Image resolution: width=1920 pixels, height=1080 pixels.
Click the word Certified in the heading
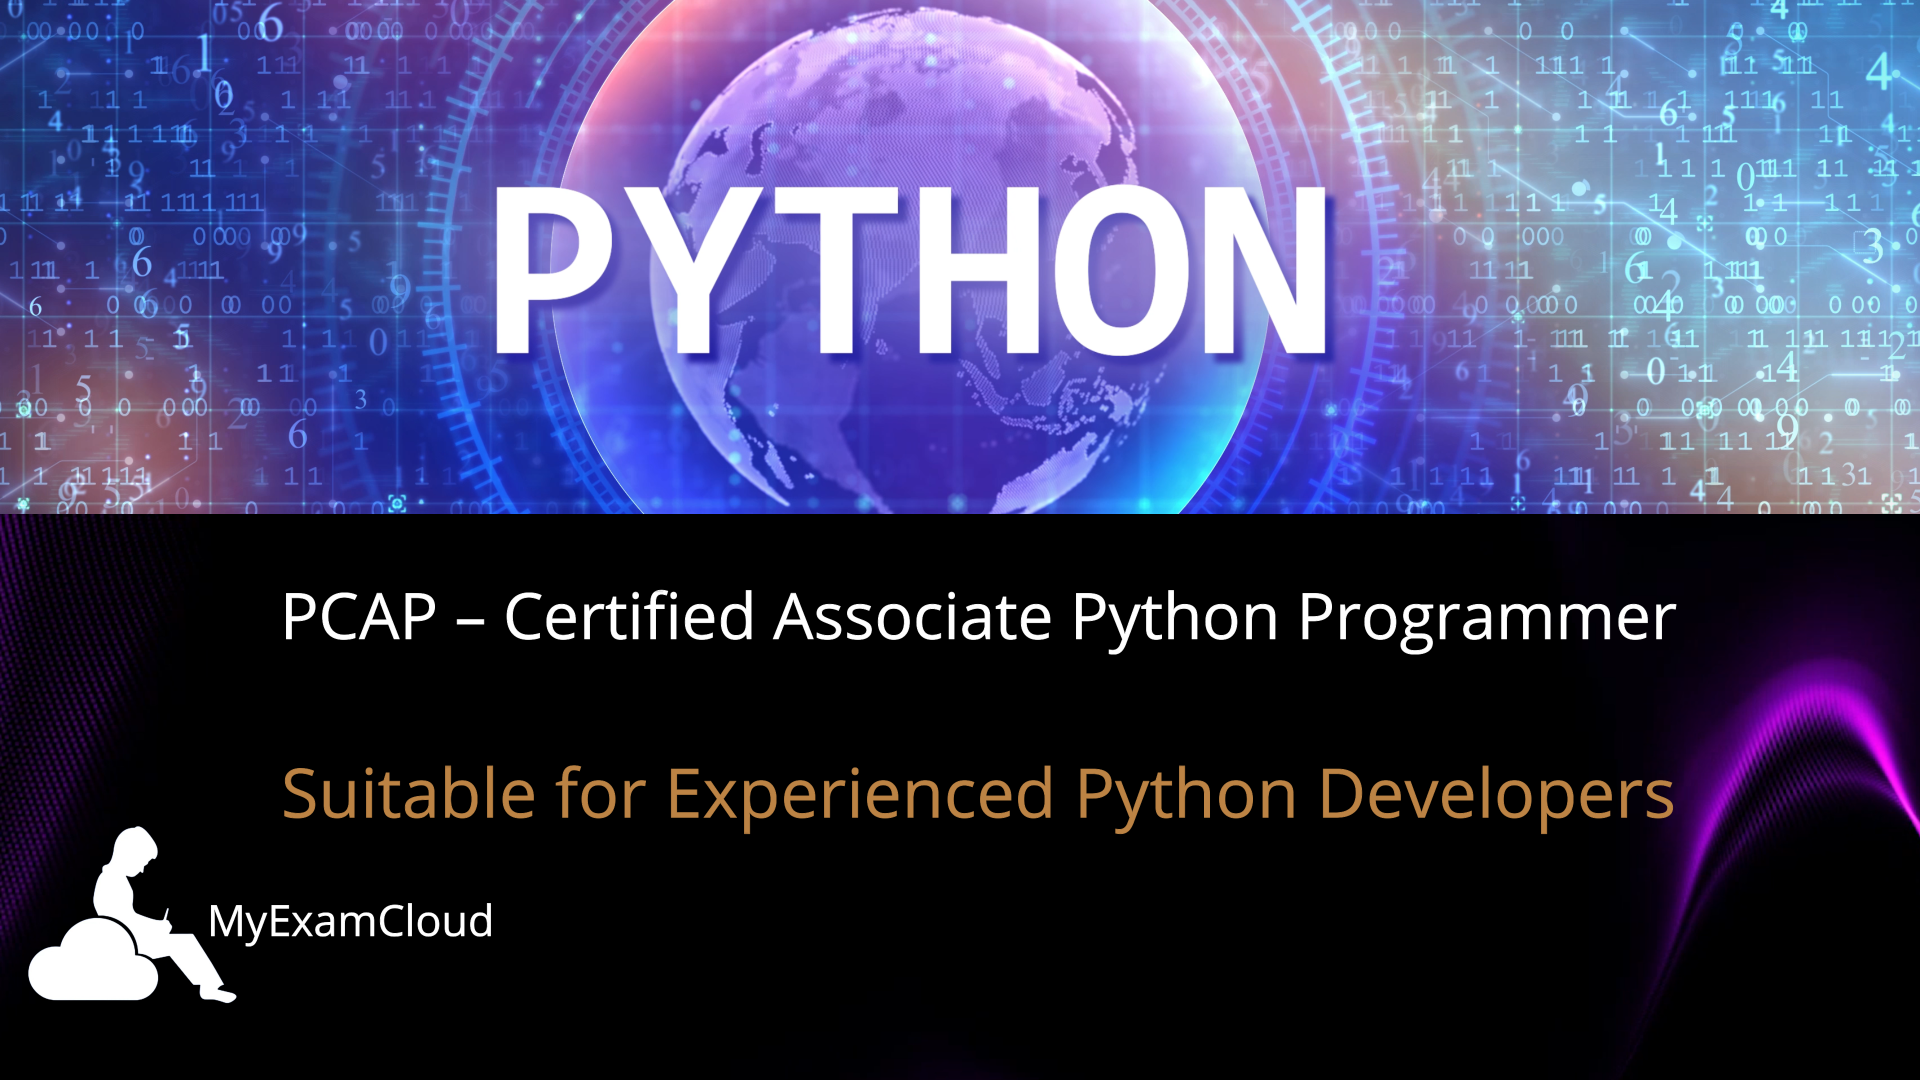click(628, 617)
